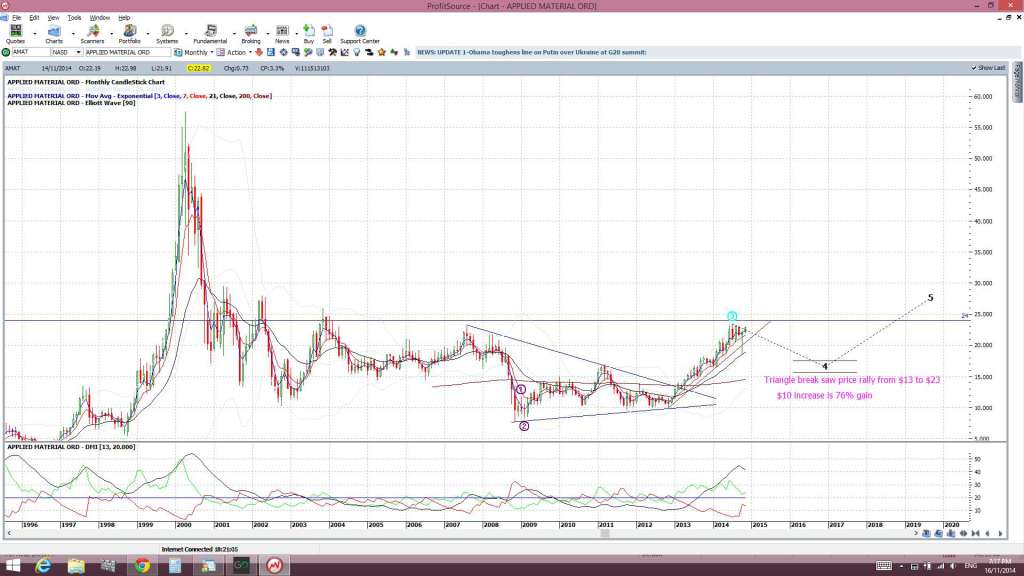Open File Explorer from the taskbar
1024x576 pixels.
tap(76, 566)
